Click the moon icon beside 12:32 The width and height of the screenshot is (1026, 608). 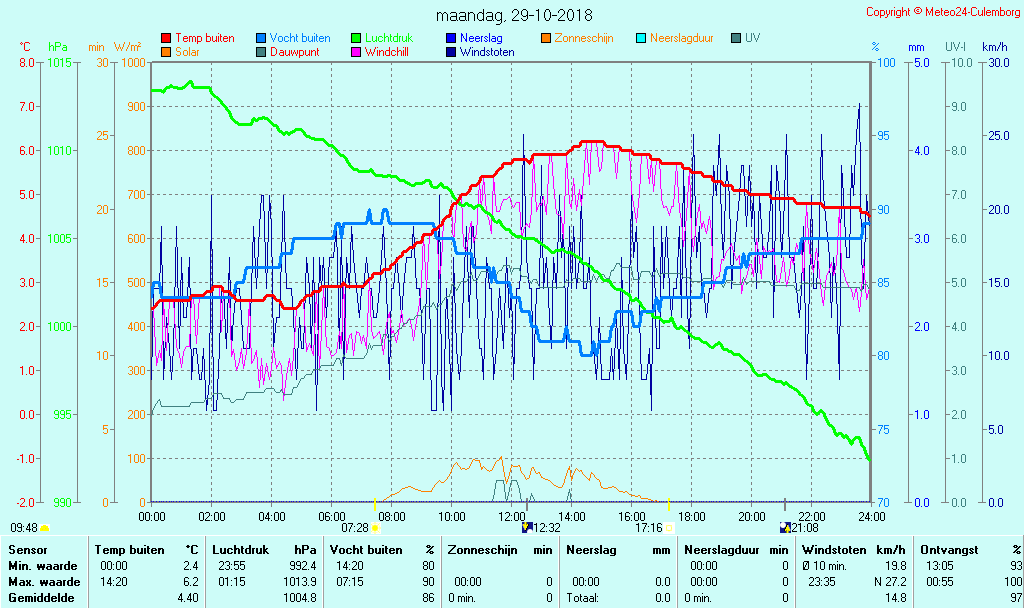coord(527,527)
